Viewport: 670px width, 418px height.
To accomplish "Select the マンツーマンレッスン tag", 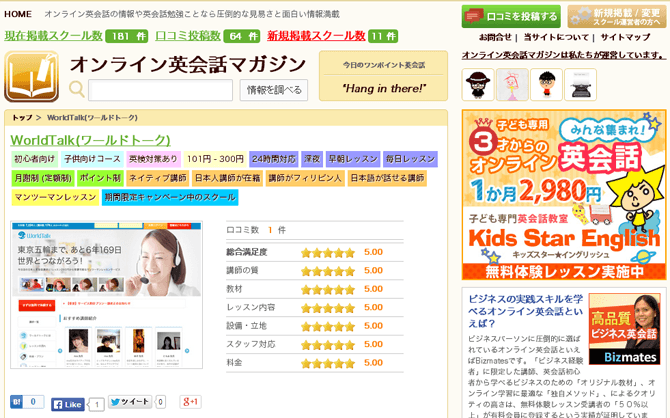I will pyautogui.click(x=55, y=197).
